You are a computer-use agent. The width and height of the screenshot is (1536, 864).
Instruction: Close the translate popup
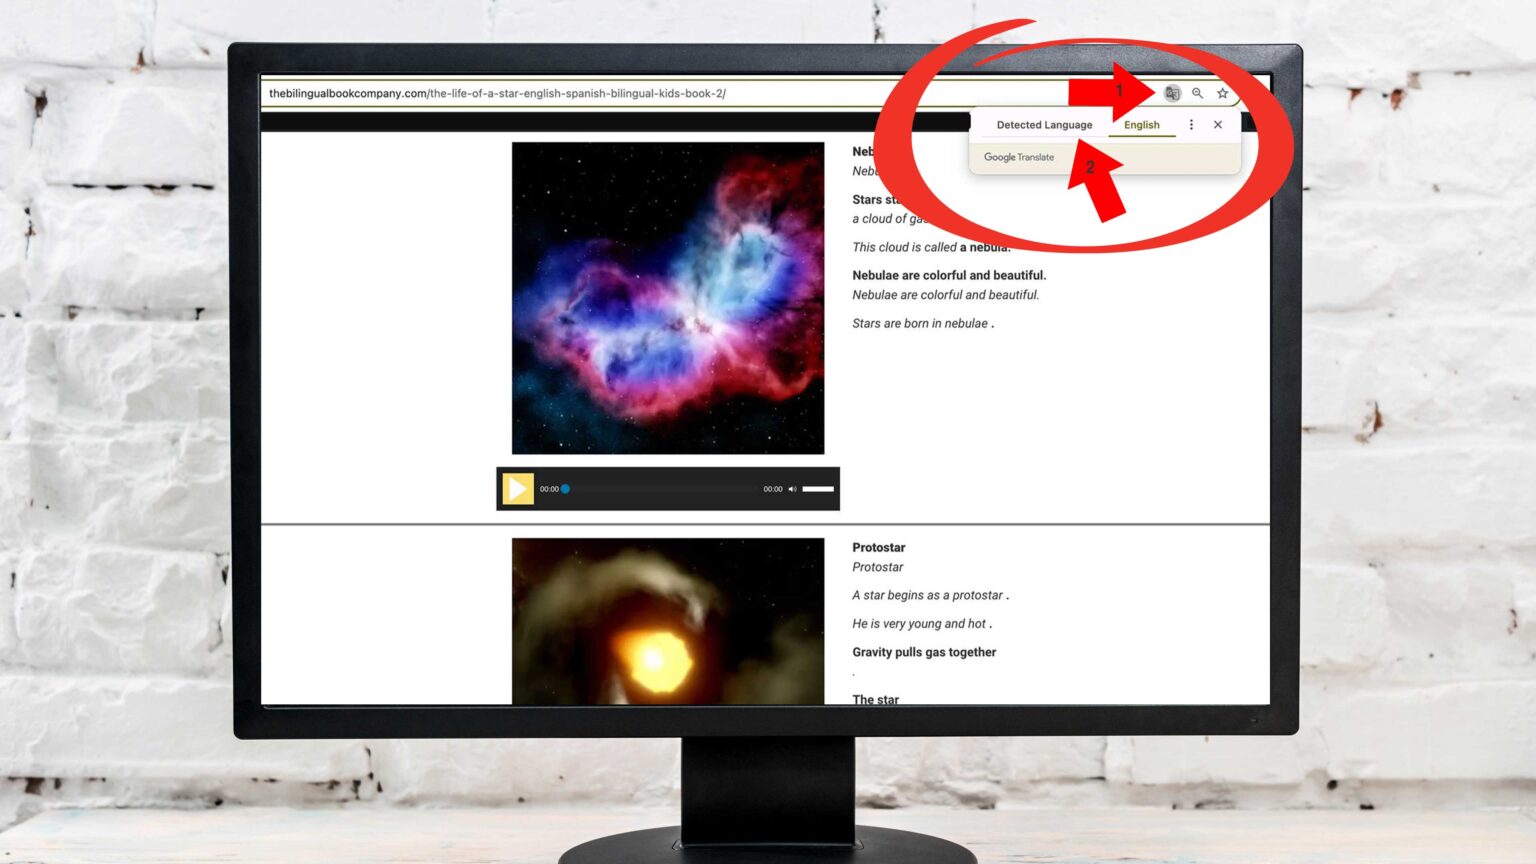[1218, 125]
